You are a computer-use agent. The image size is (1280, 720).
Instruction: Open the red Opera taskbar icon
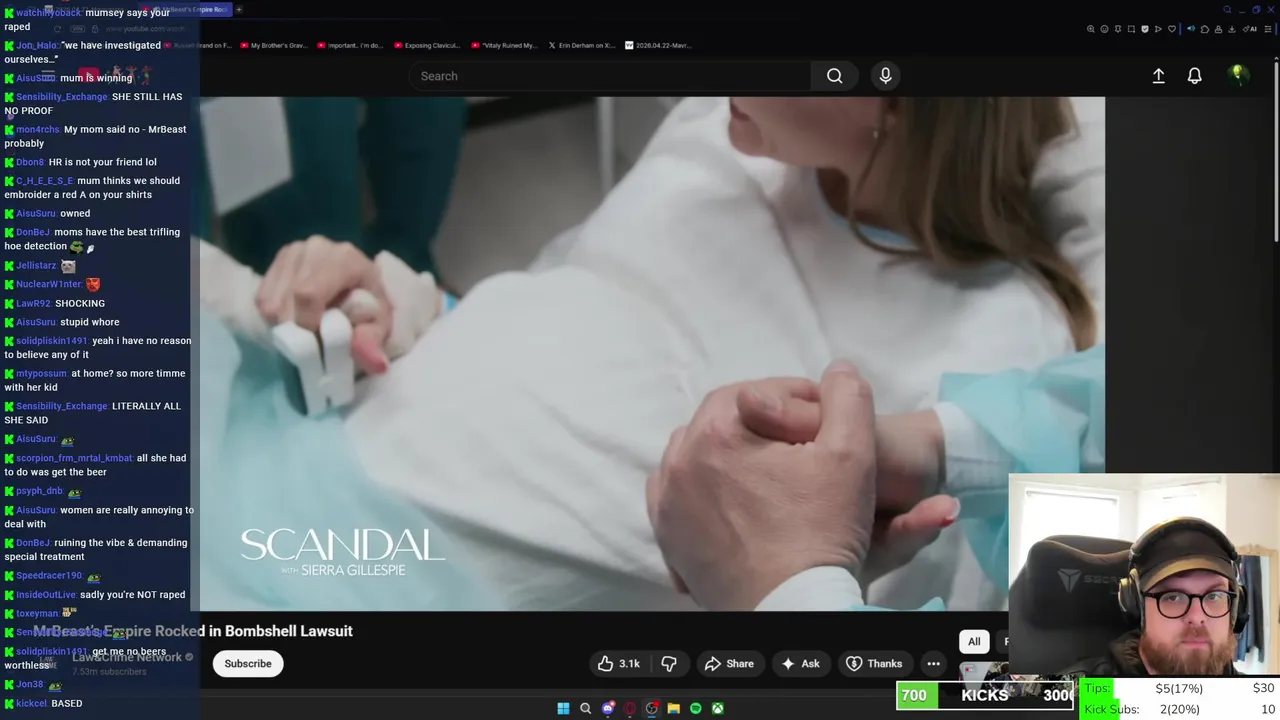tap(630, 708)
